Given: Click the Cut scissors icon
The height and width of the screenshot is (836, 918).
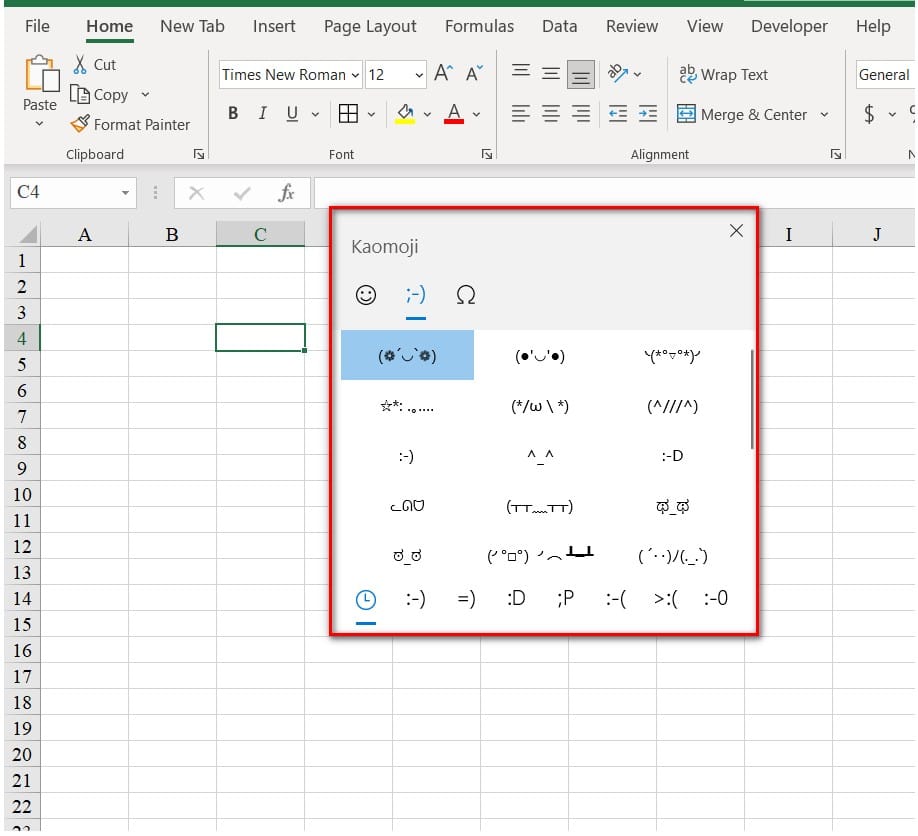Looking at the screenshot, I should point(80,64).
